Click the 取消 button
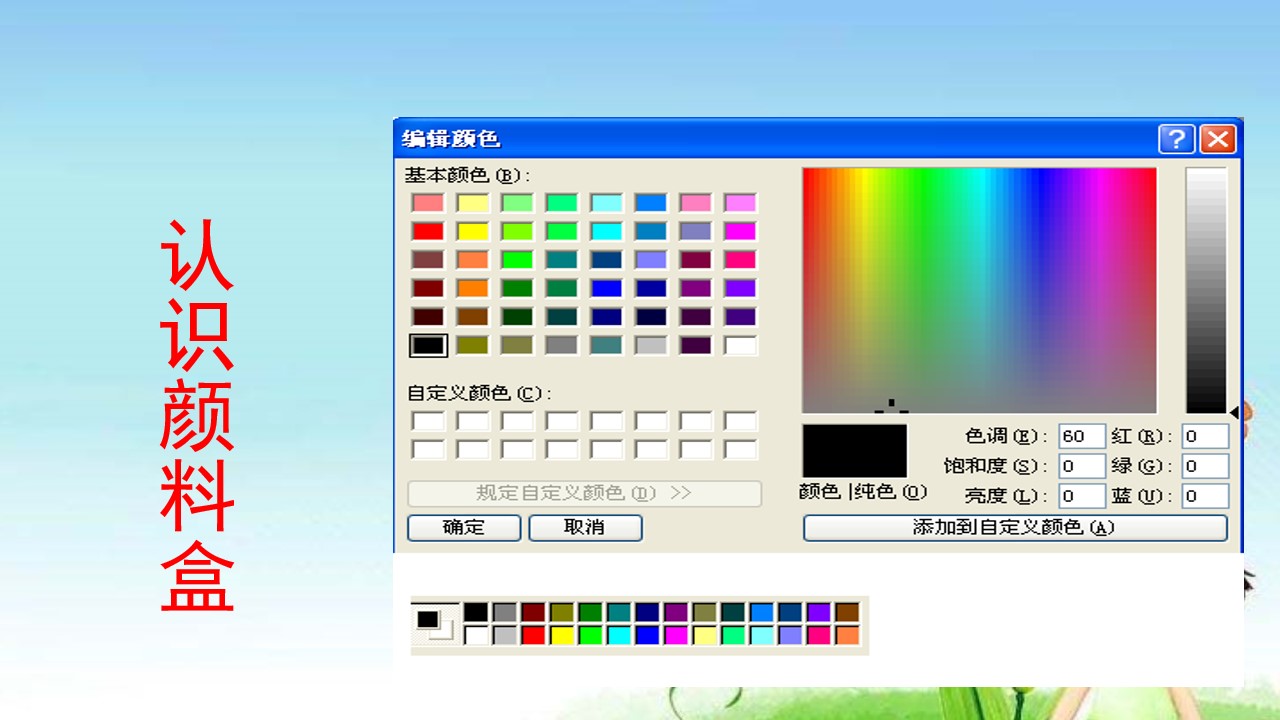Image resolution: width=1280 pixels, height=720 pixels. click(x=585, y=527)
